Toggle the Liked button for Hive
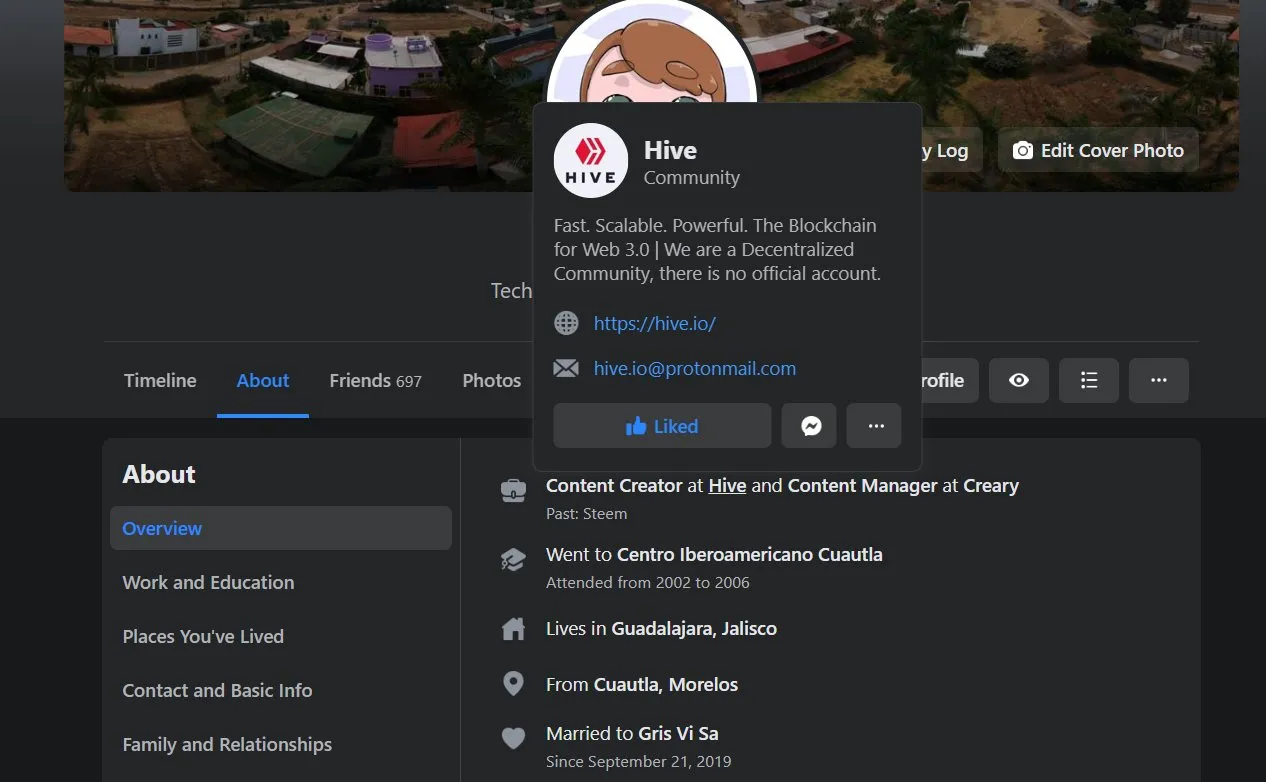This screenshot has height=782, width=1266. [x=662, y=426]
